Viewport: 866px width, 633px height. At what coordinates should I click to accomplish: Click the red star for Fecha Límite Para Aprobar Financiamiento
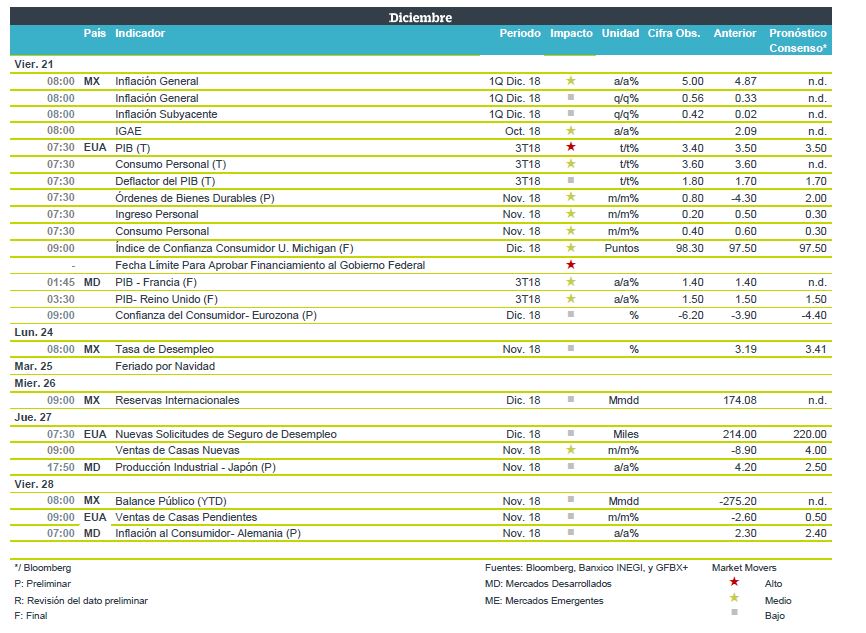(571, 265)
